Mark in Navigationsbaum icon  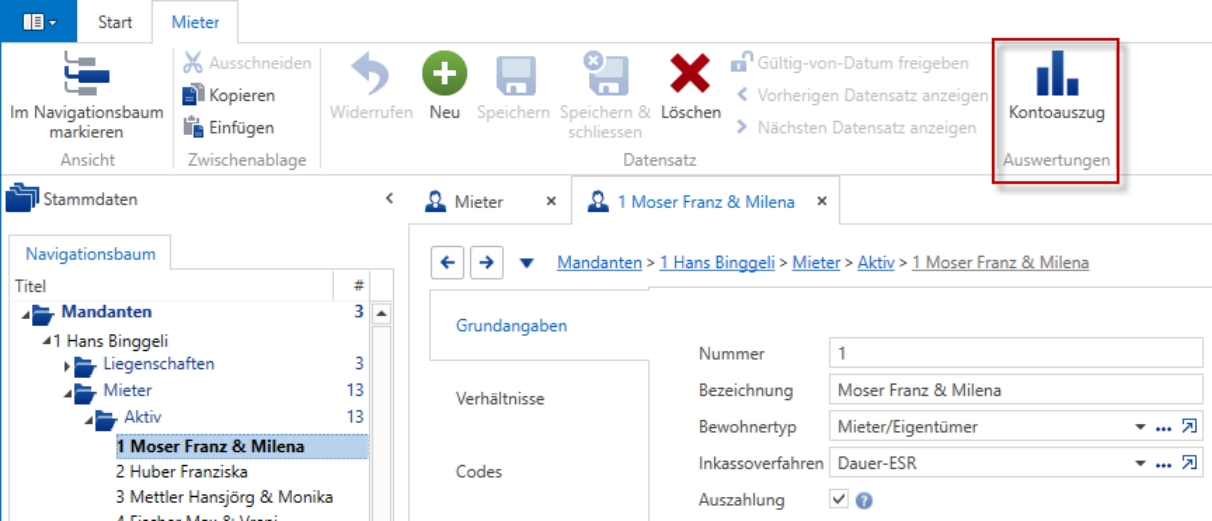[87, 74]
